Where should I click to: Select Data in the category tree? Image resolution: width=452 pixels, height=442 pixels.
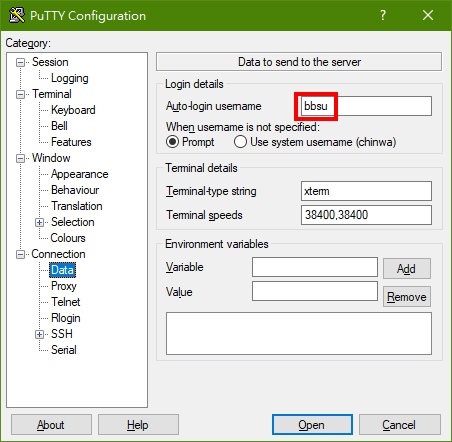[62, 270]
